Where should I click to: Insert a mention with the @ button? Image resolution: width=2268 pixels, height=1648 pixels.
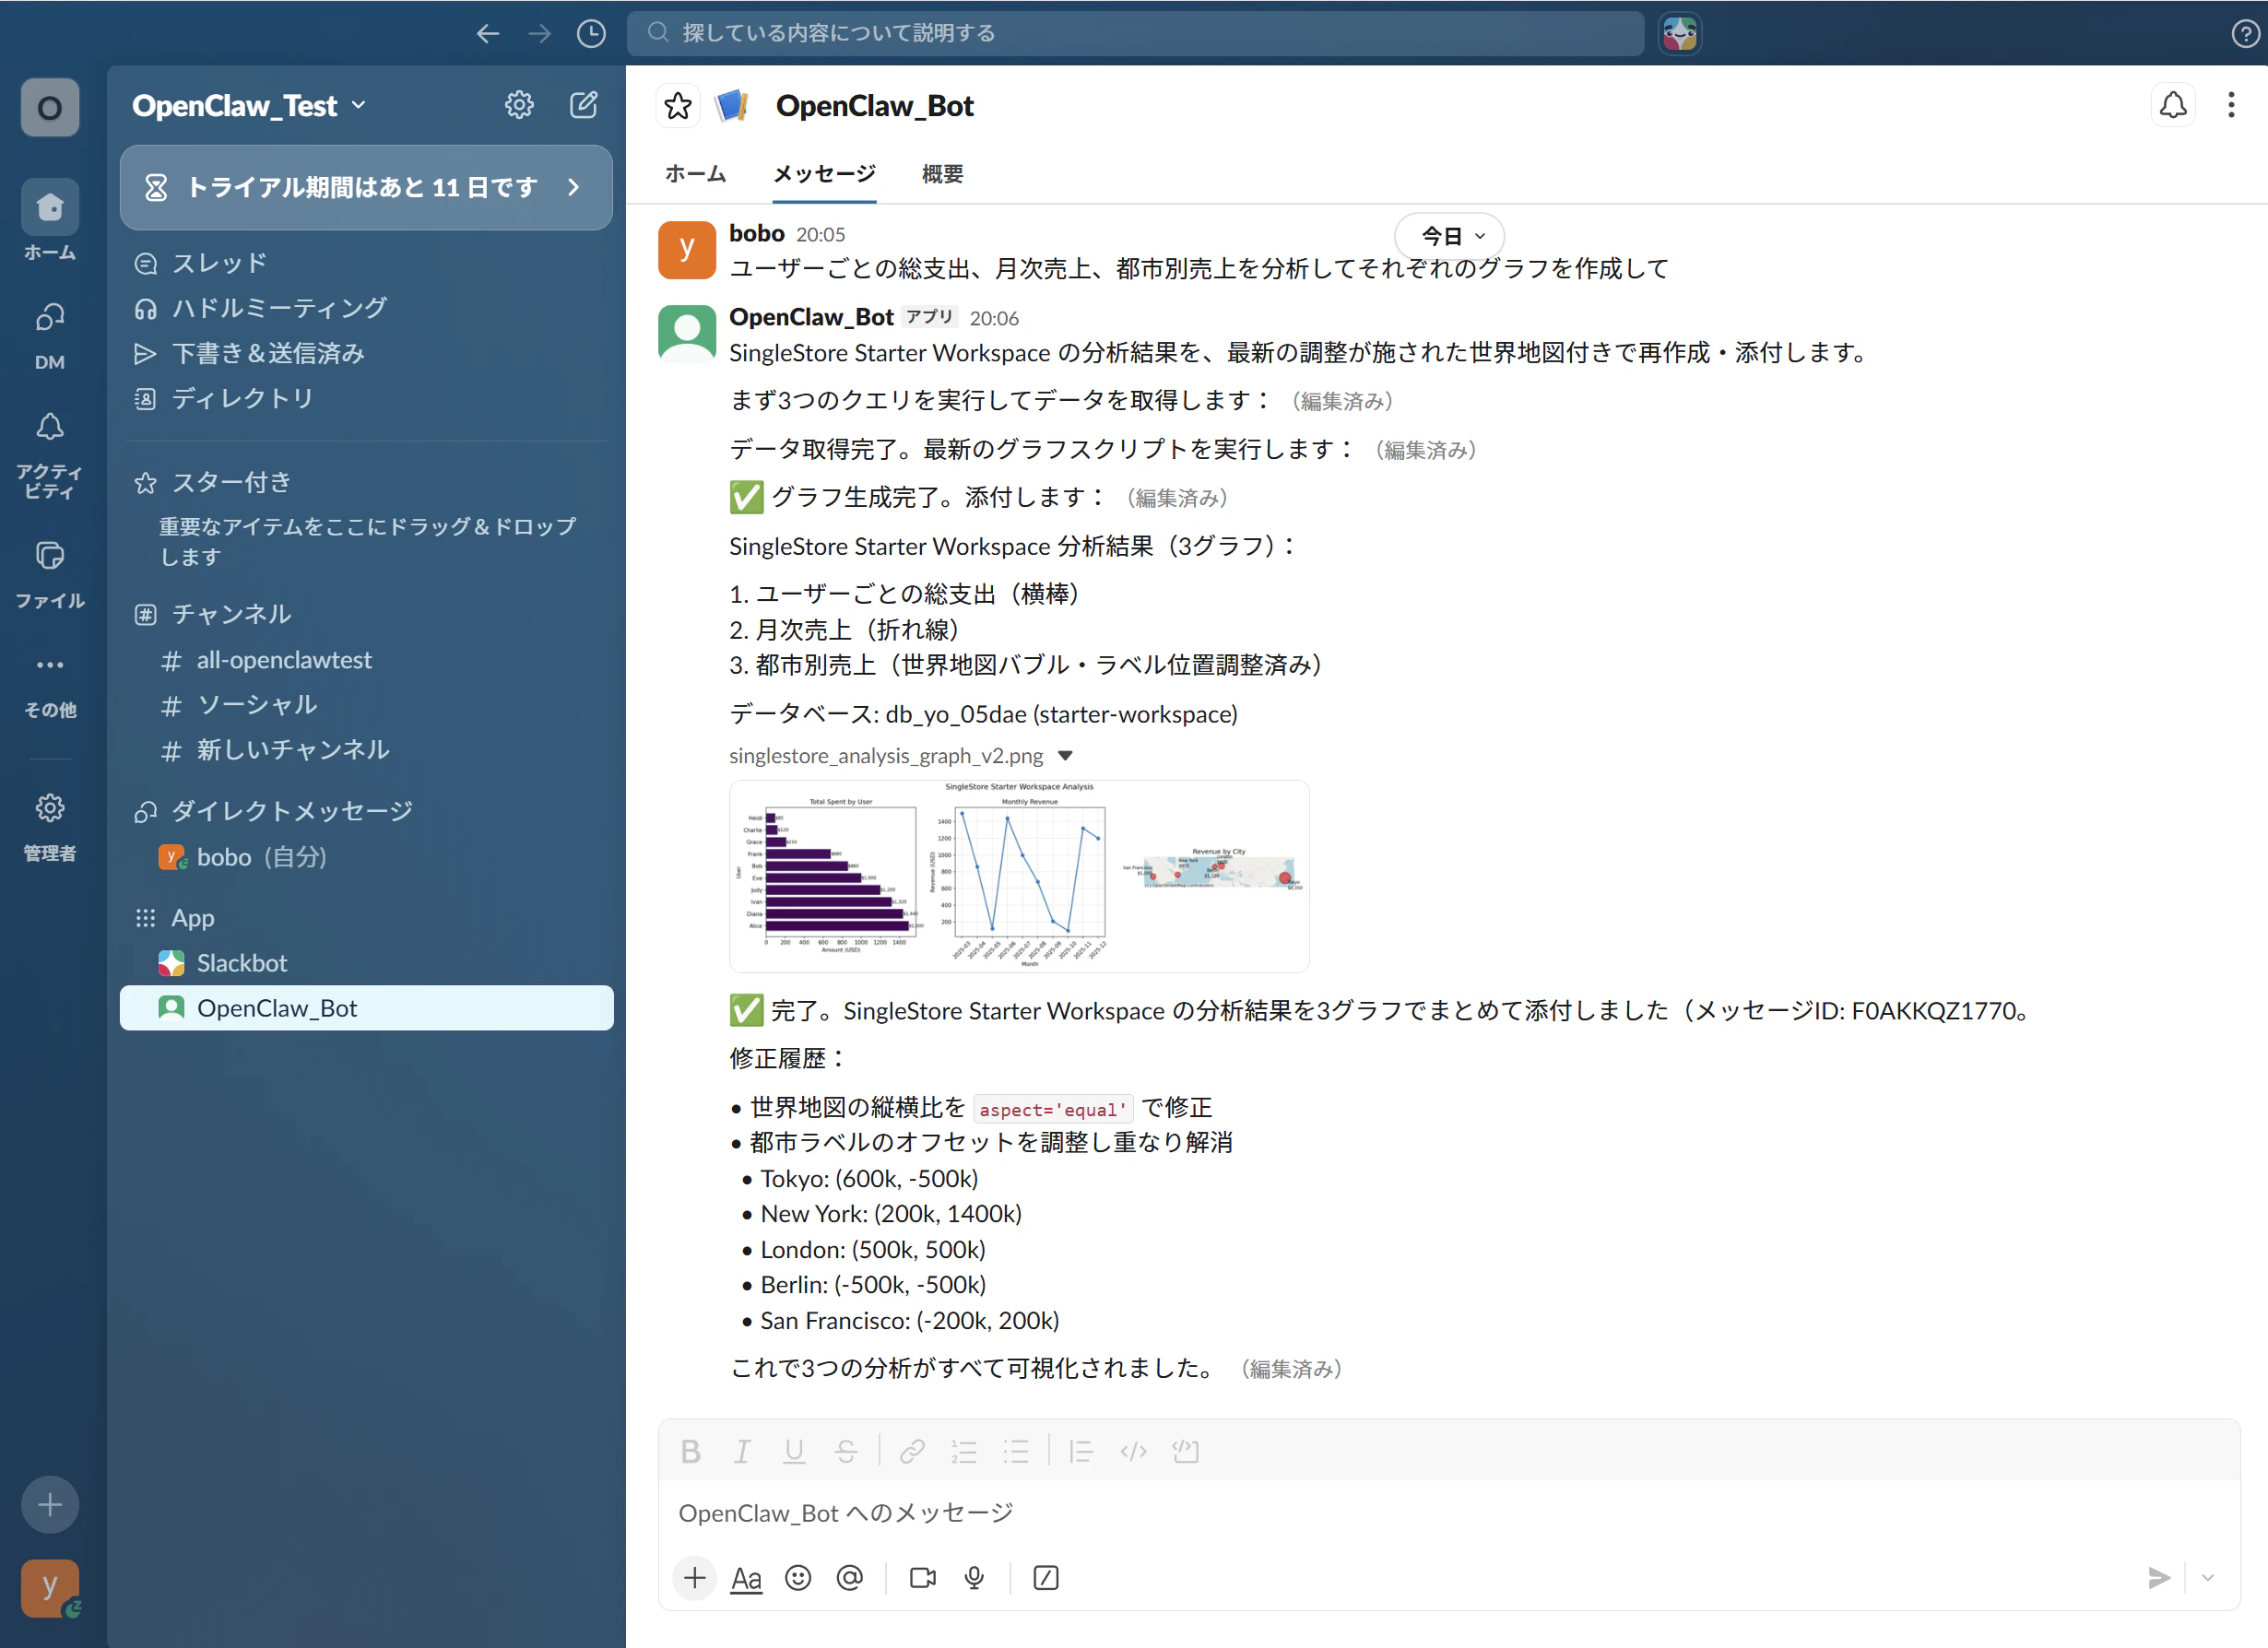tap(850, 1578)
